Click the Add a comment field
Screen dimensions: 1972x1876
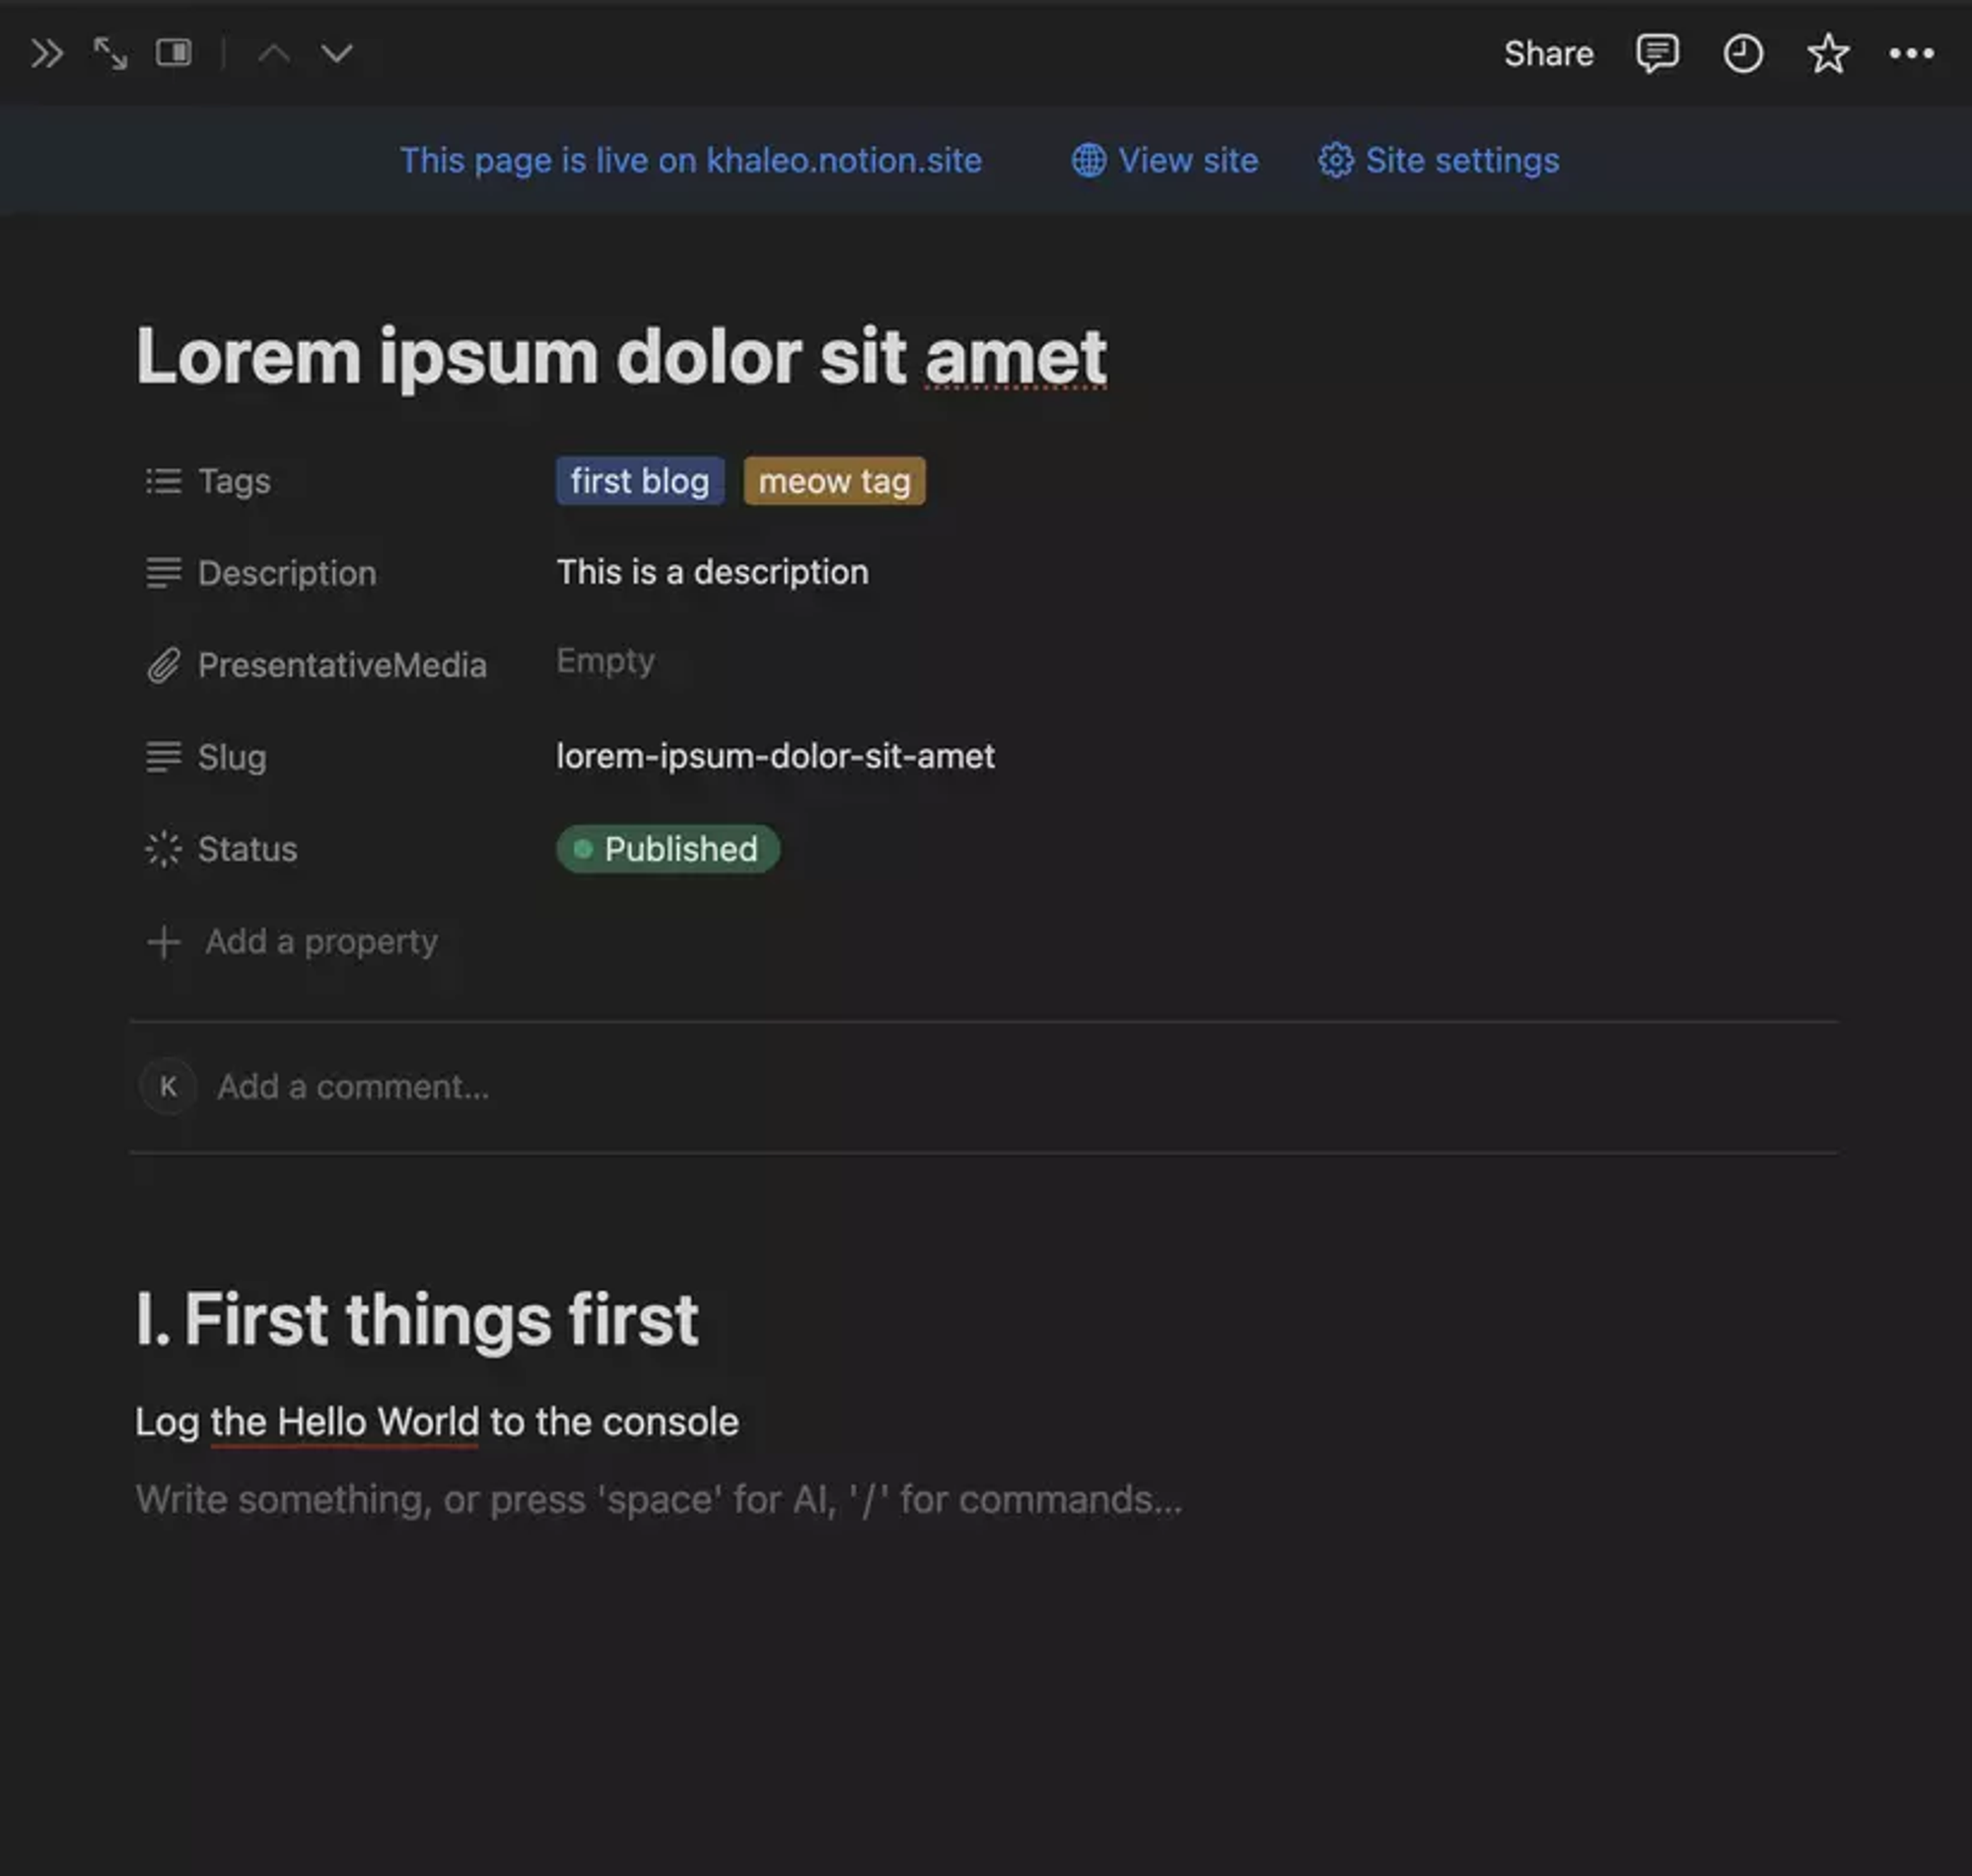[353, 1086]
